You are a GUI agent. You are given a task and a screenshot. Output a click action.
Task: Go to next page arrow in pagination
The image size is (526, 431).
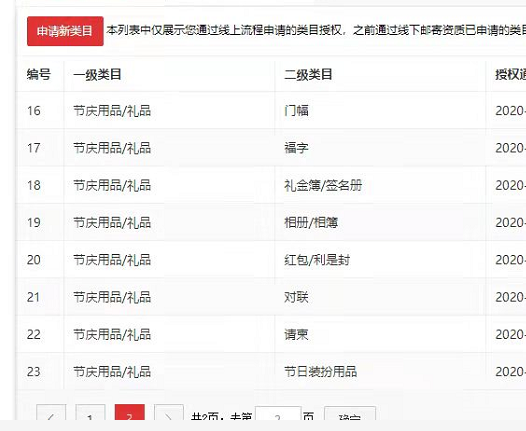pos(169,412)
